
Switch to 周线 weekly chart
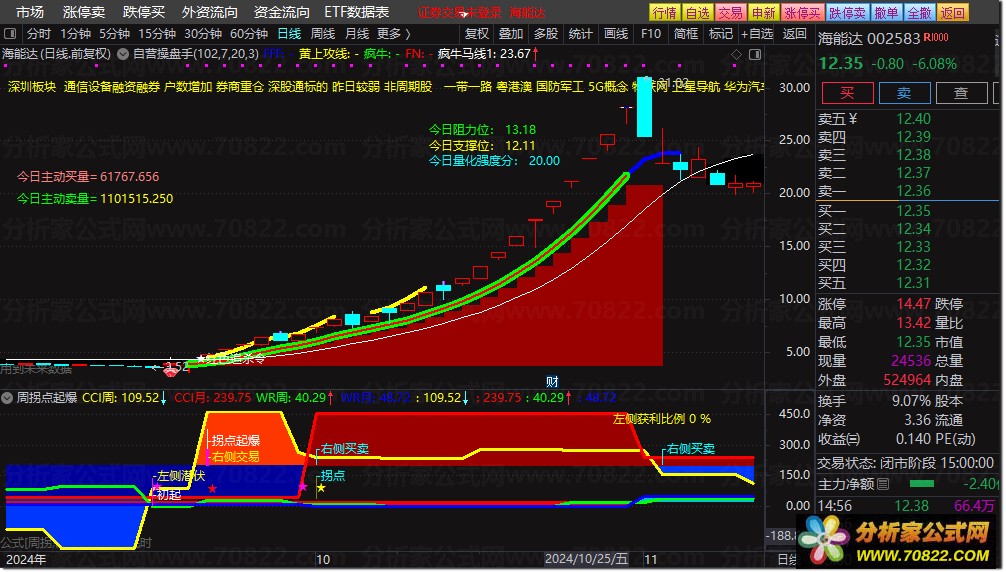pyautogui.click(x=323, y=33)
